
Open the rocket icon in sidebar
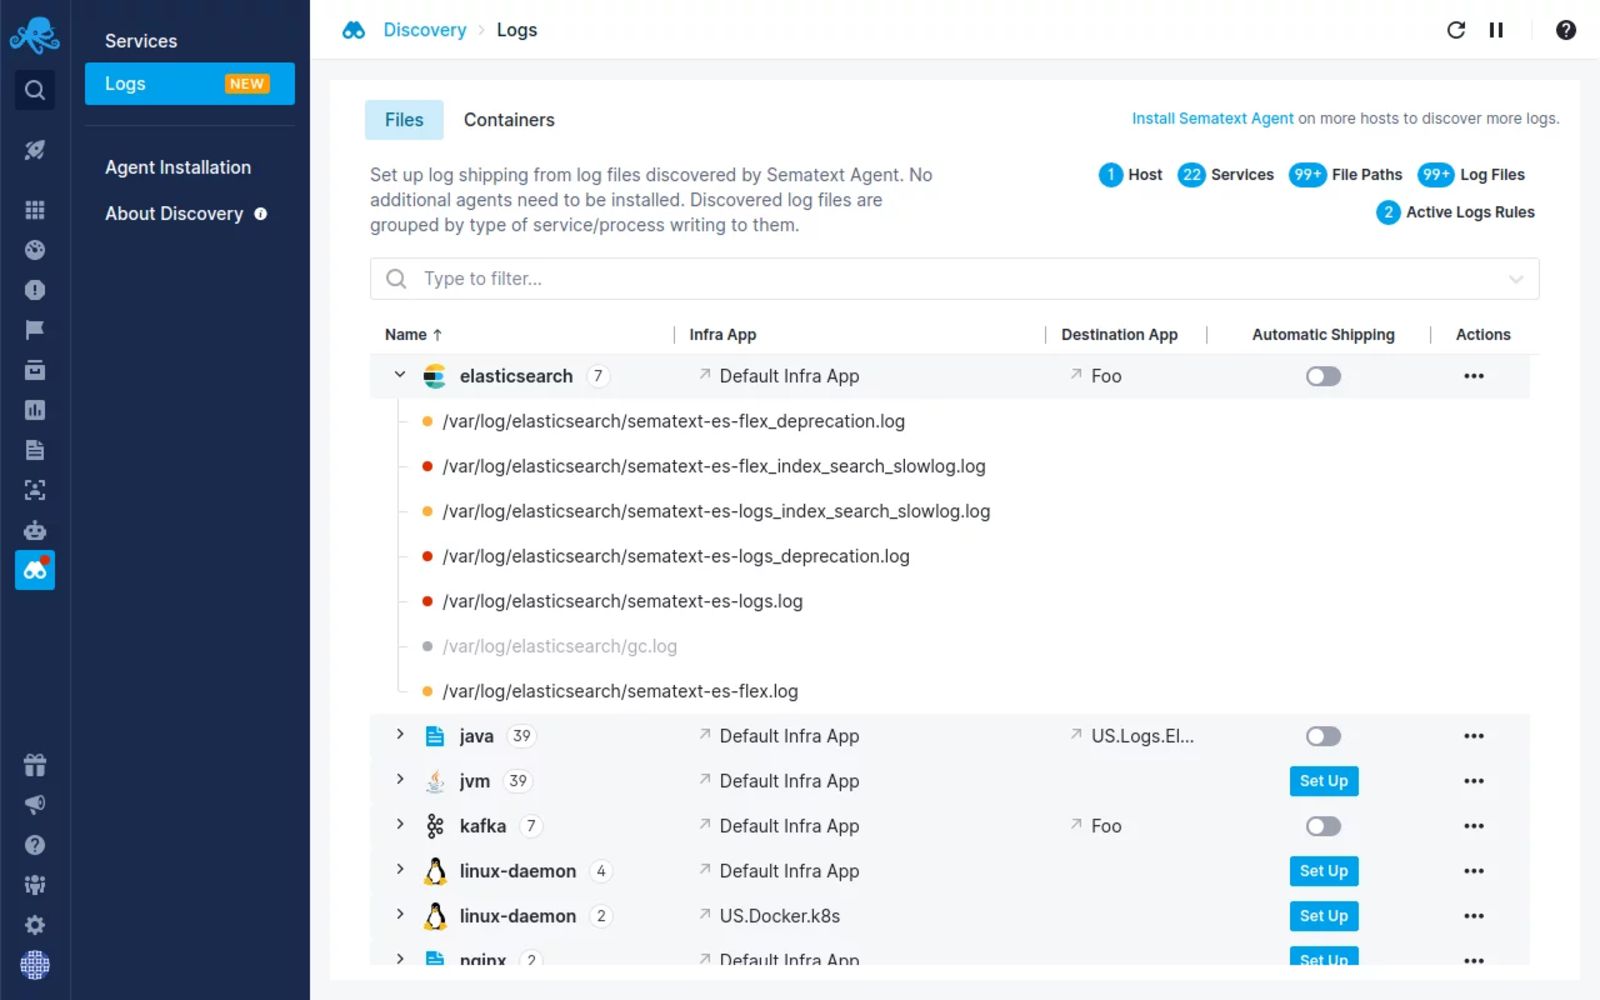[35, 150]
